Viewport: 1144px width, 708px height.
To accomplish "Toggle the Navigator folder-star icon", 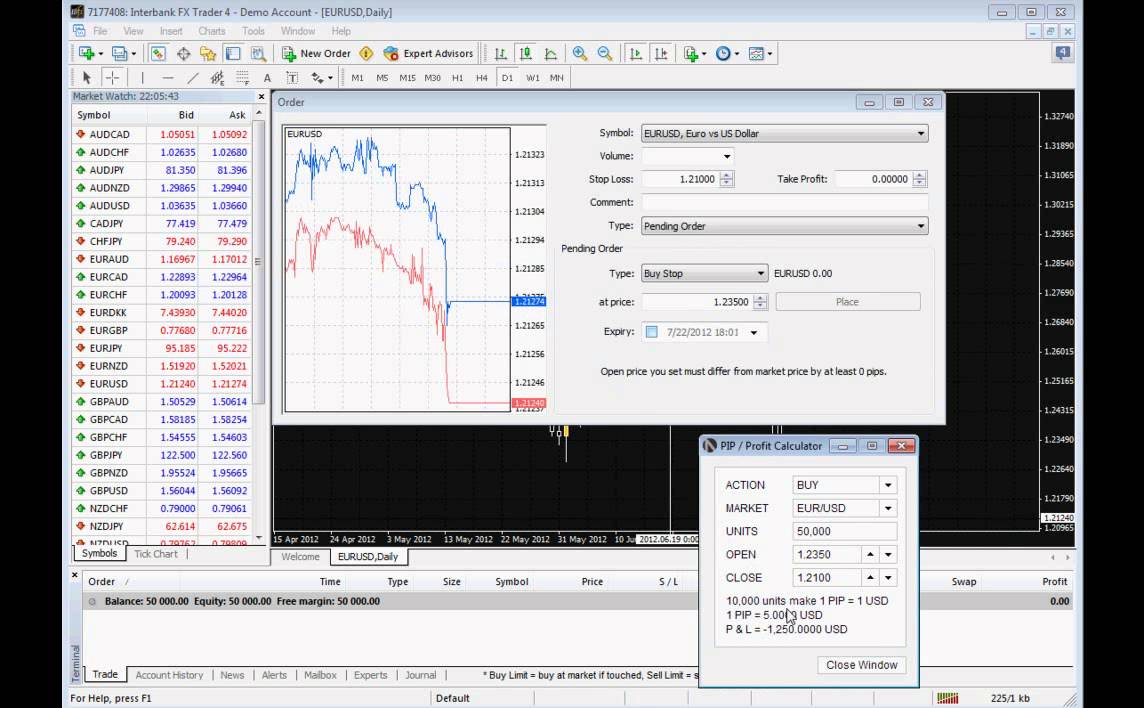I will tap(208, 53).
